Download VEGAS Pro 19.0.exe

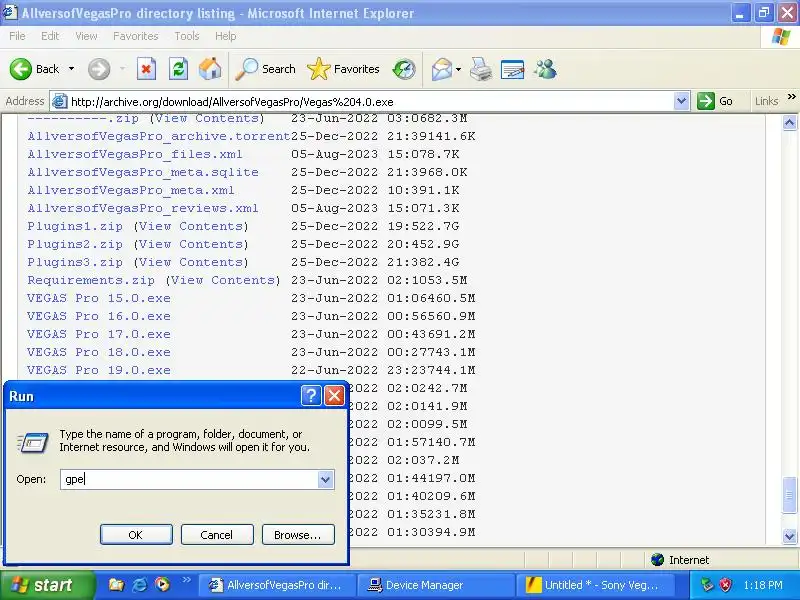tap(99, 370)
